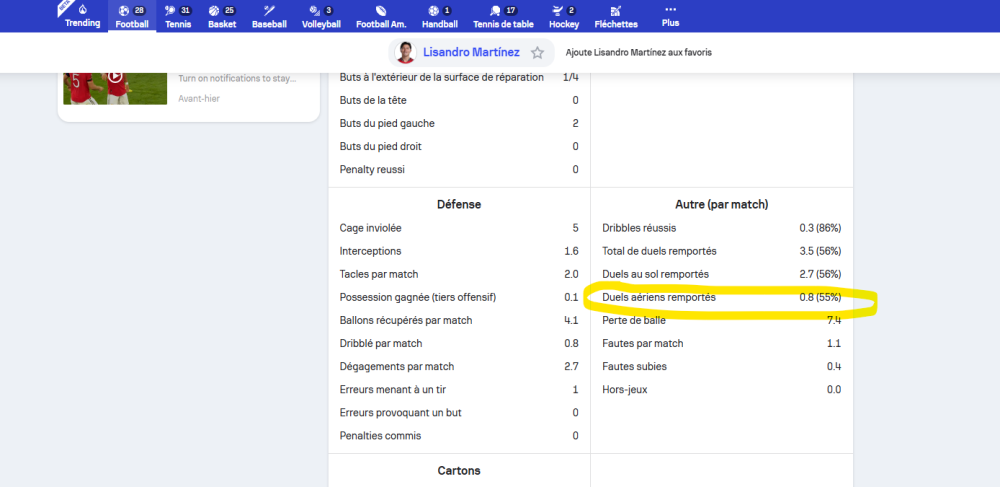Go to the Basket section
Viewport: 1000px width, 487px height.
coord(222,16)
